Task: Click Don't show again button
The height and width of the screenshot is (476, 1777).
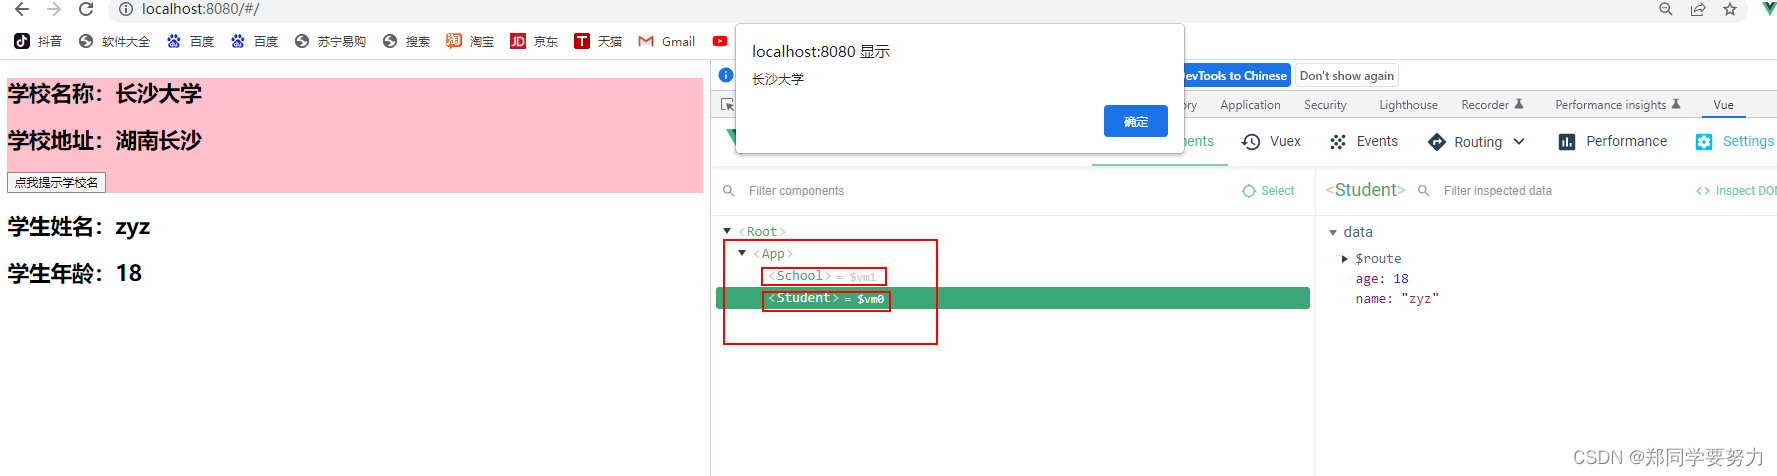Action: [1346, 75]
